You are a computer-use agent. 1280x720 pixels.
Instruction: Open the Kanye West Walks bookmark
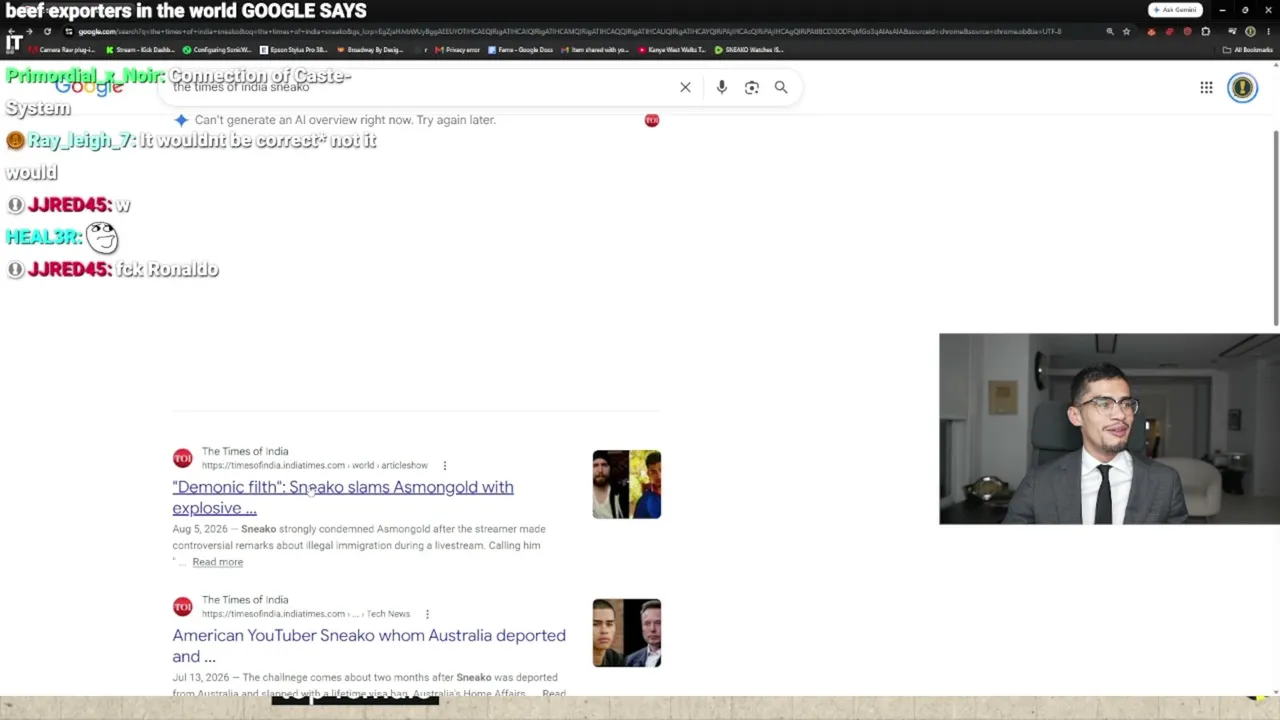[x=672, y=50]
